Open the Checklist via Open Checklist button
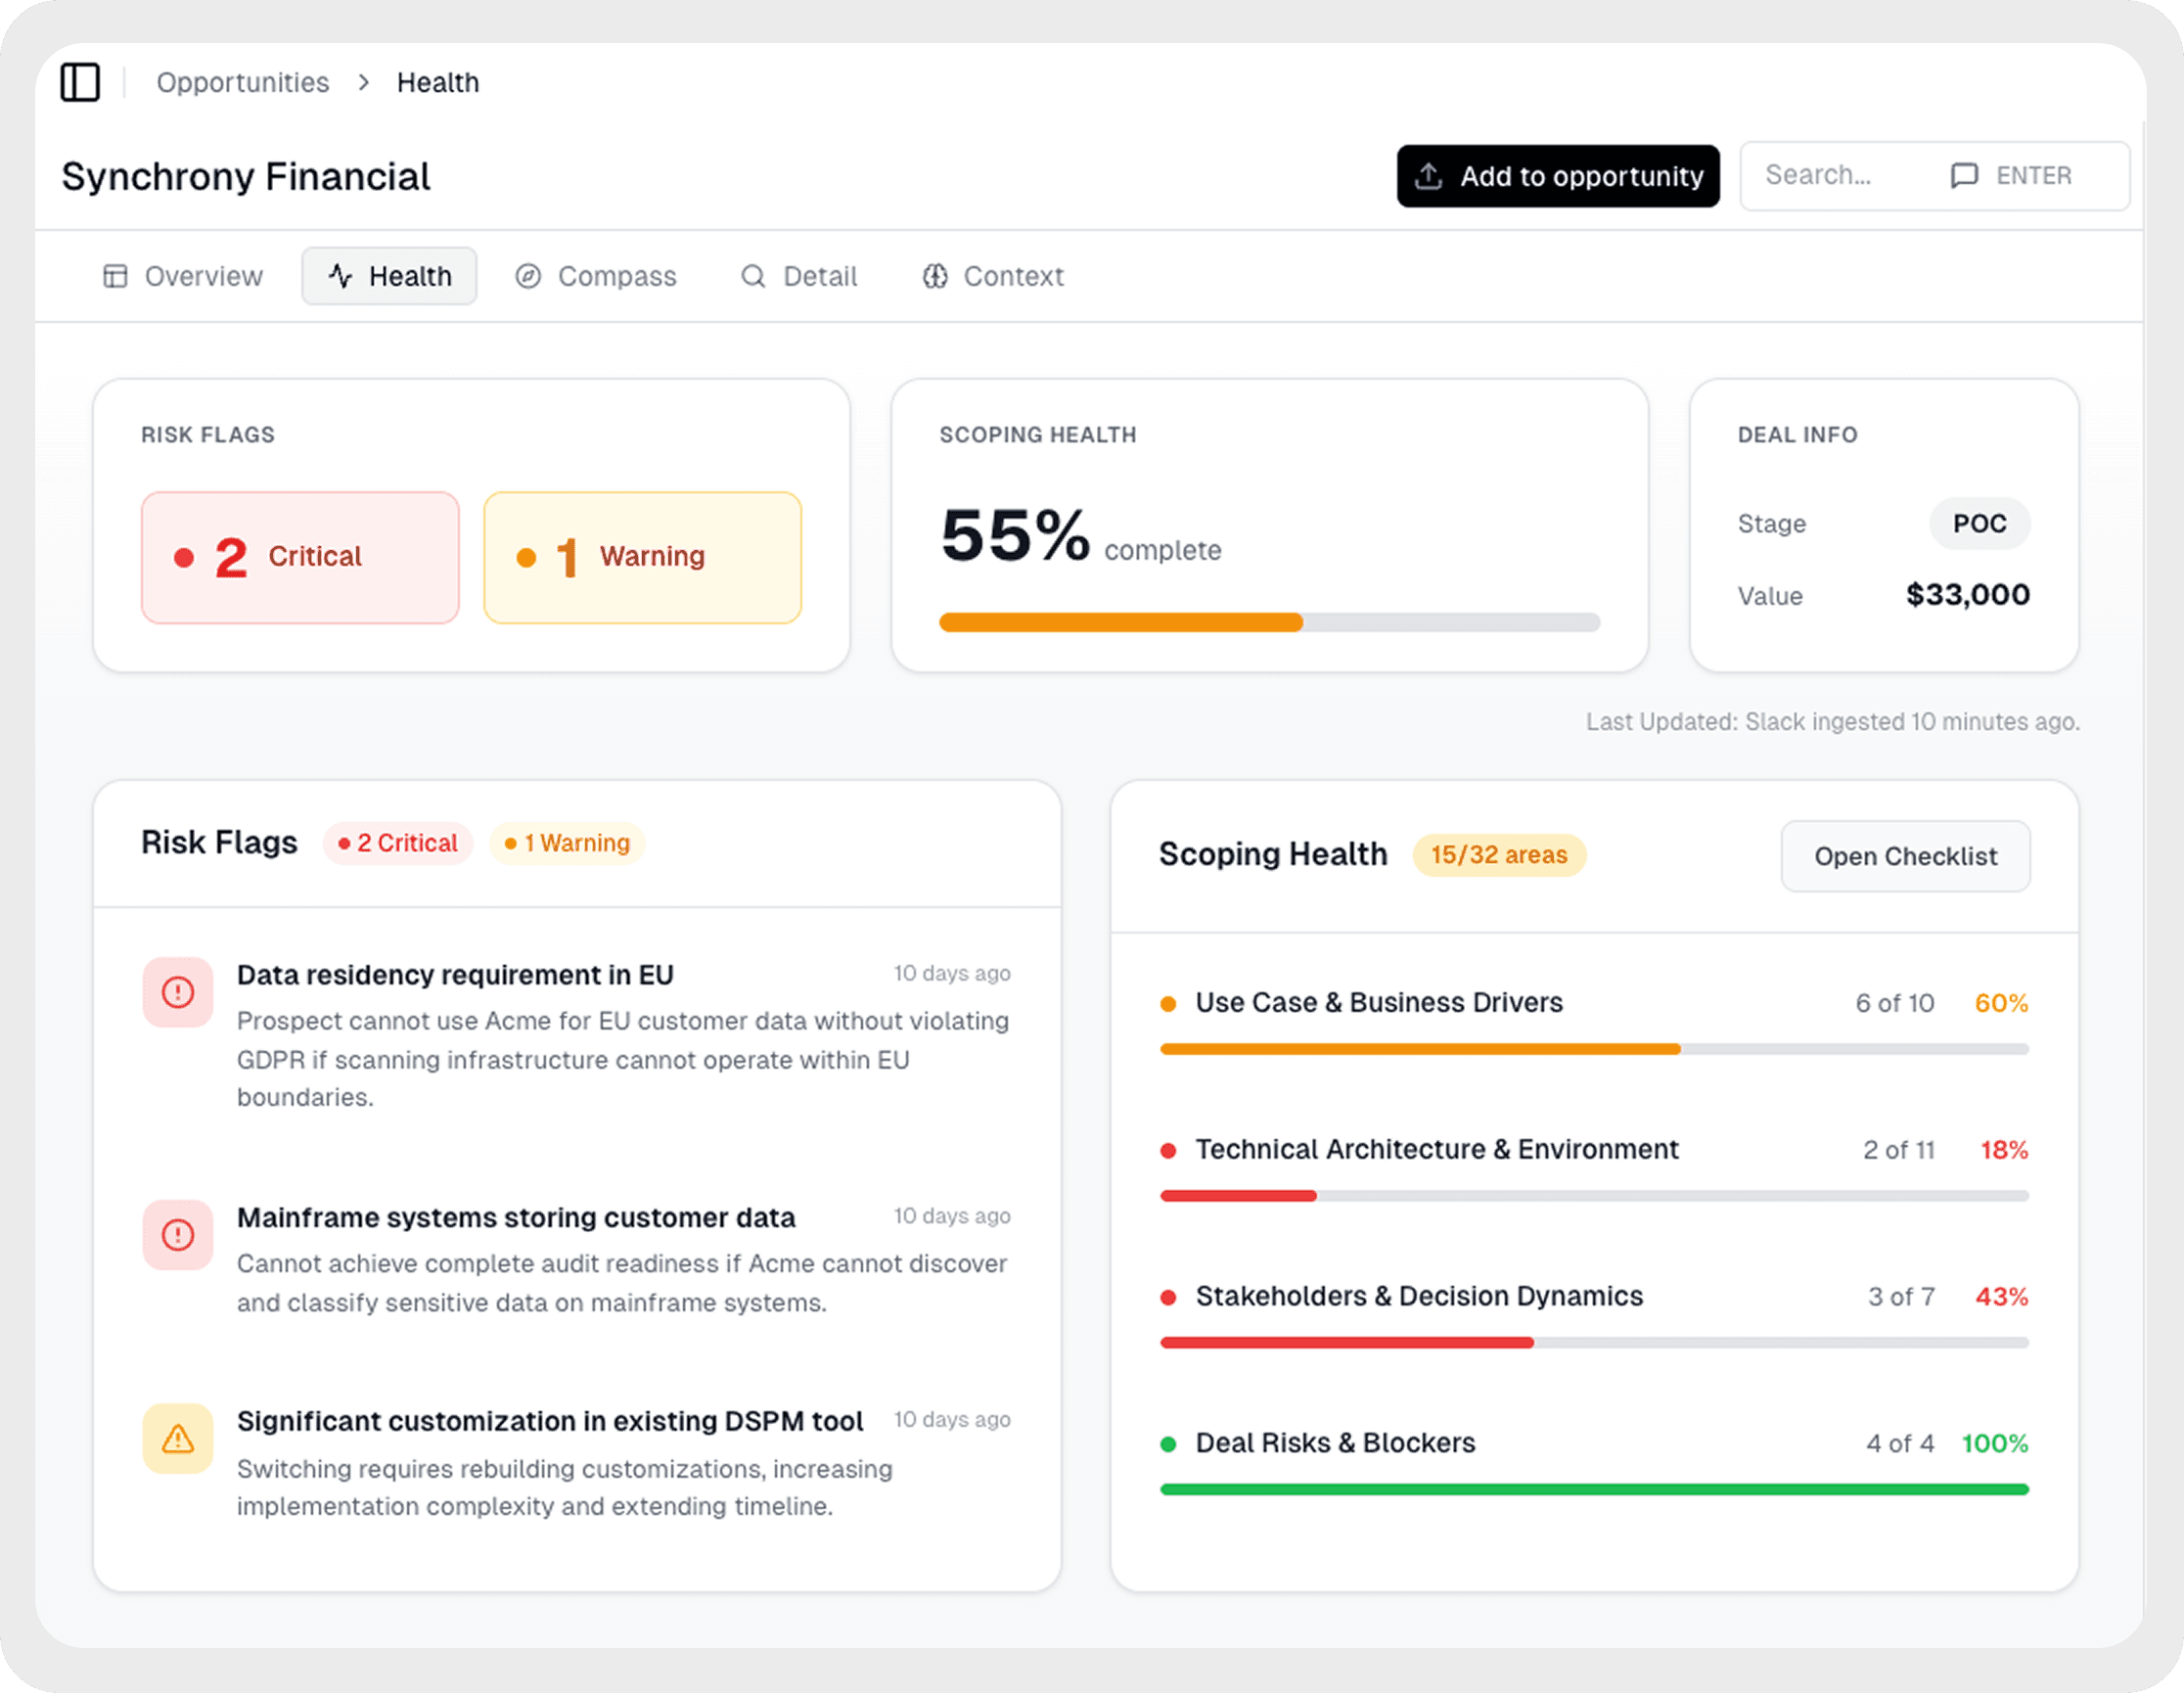2184x1693 pixels. coord(1904,856)
